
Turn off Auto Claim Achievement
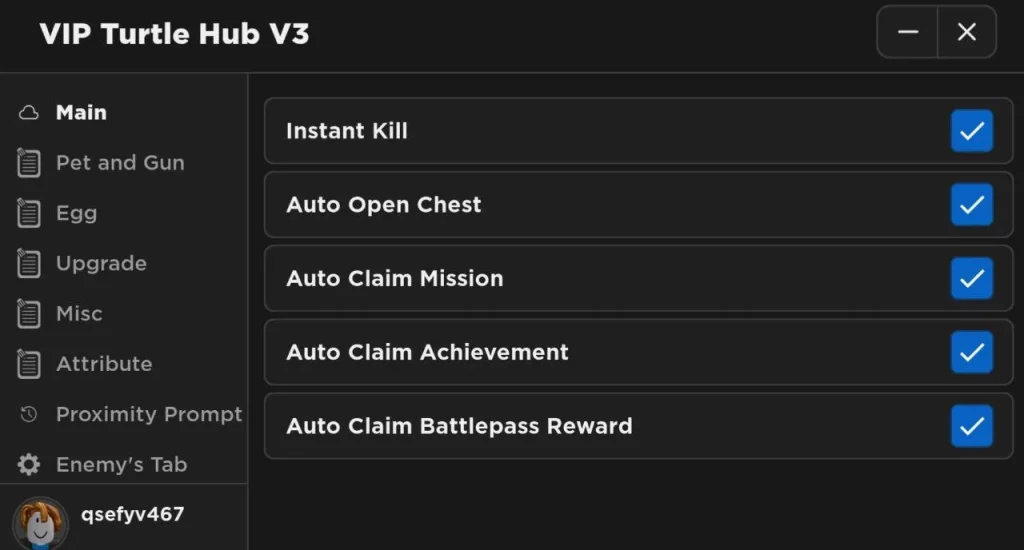tap(971, 352)
